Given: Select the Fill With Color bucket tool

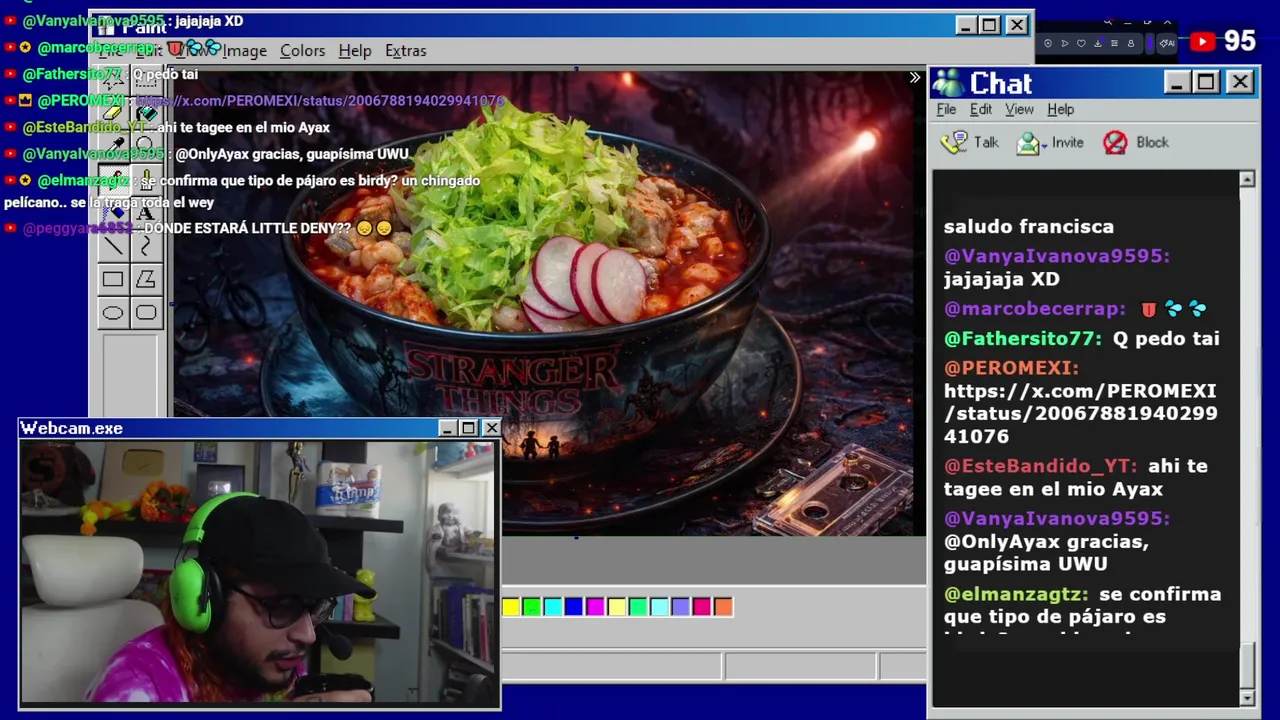Looking at the screenshot, I should tap(146, 112).
